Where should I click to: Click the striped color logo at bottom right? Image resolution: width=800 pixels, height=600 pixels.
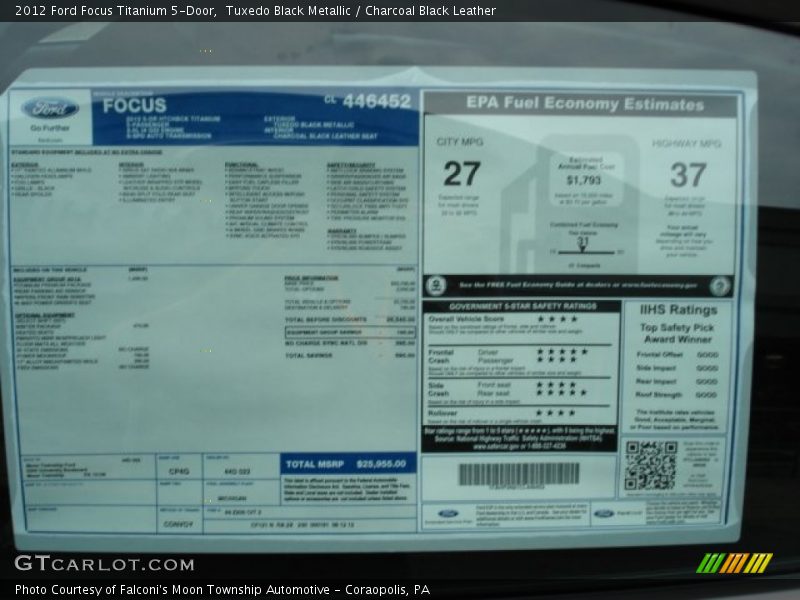734,563
